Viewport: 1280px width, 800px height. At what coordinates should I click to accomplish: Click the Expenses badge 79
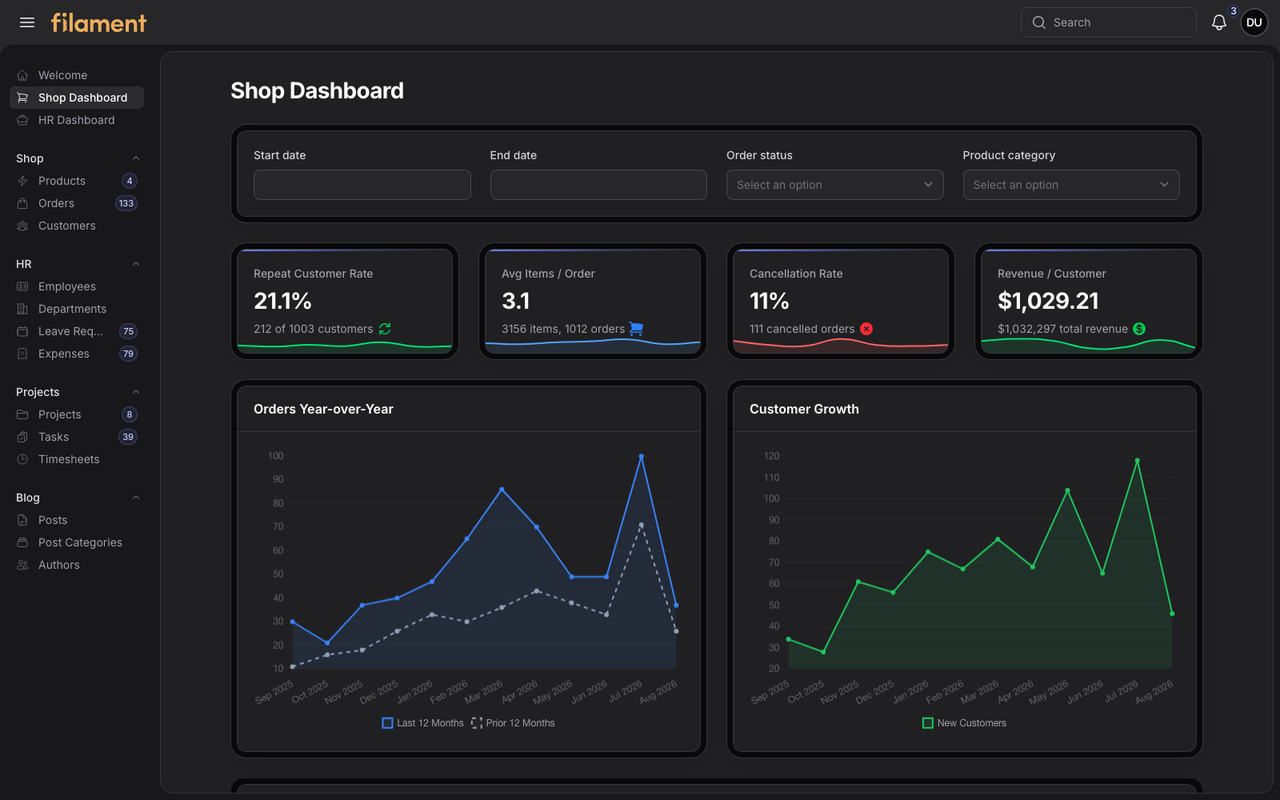coord(128,354)
